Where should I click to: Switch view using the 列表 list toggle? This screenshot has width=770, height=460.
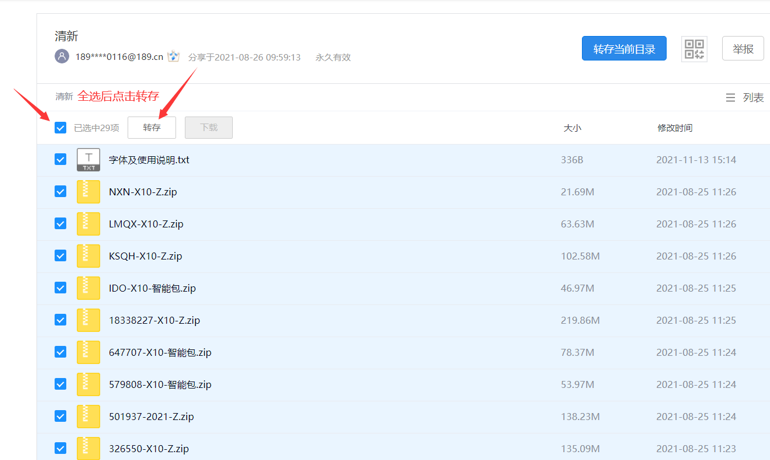point(744,97)
